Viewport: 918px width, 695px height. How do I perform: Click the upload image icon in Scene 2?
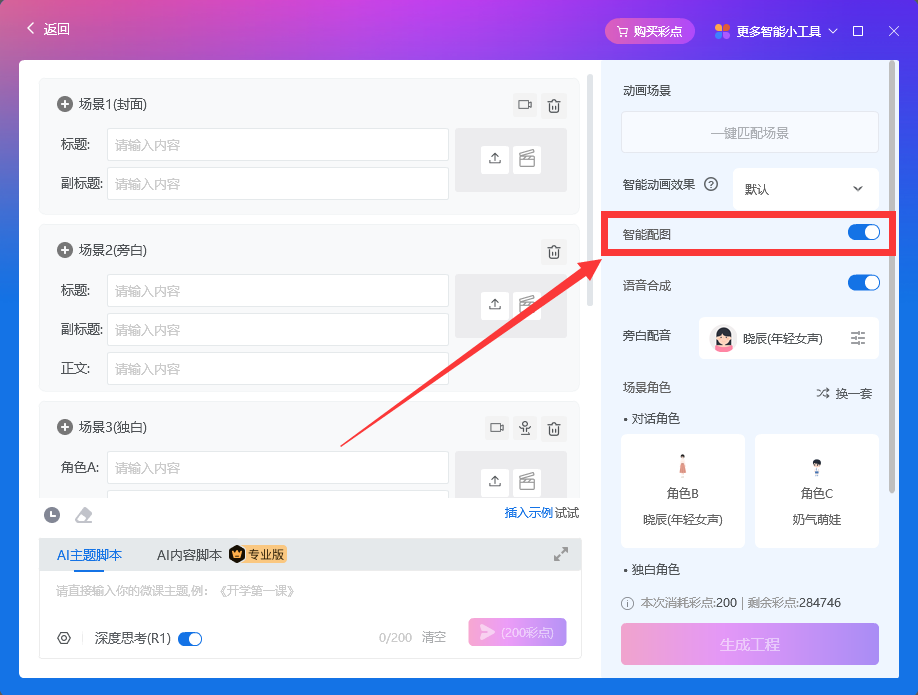[495, 304]
